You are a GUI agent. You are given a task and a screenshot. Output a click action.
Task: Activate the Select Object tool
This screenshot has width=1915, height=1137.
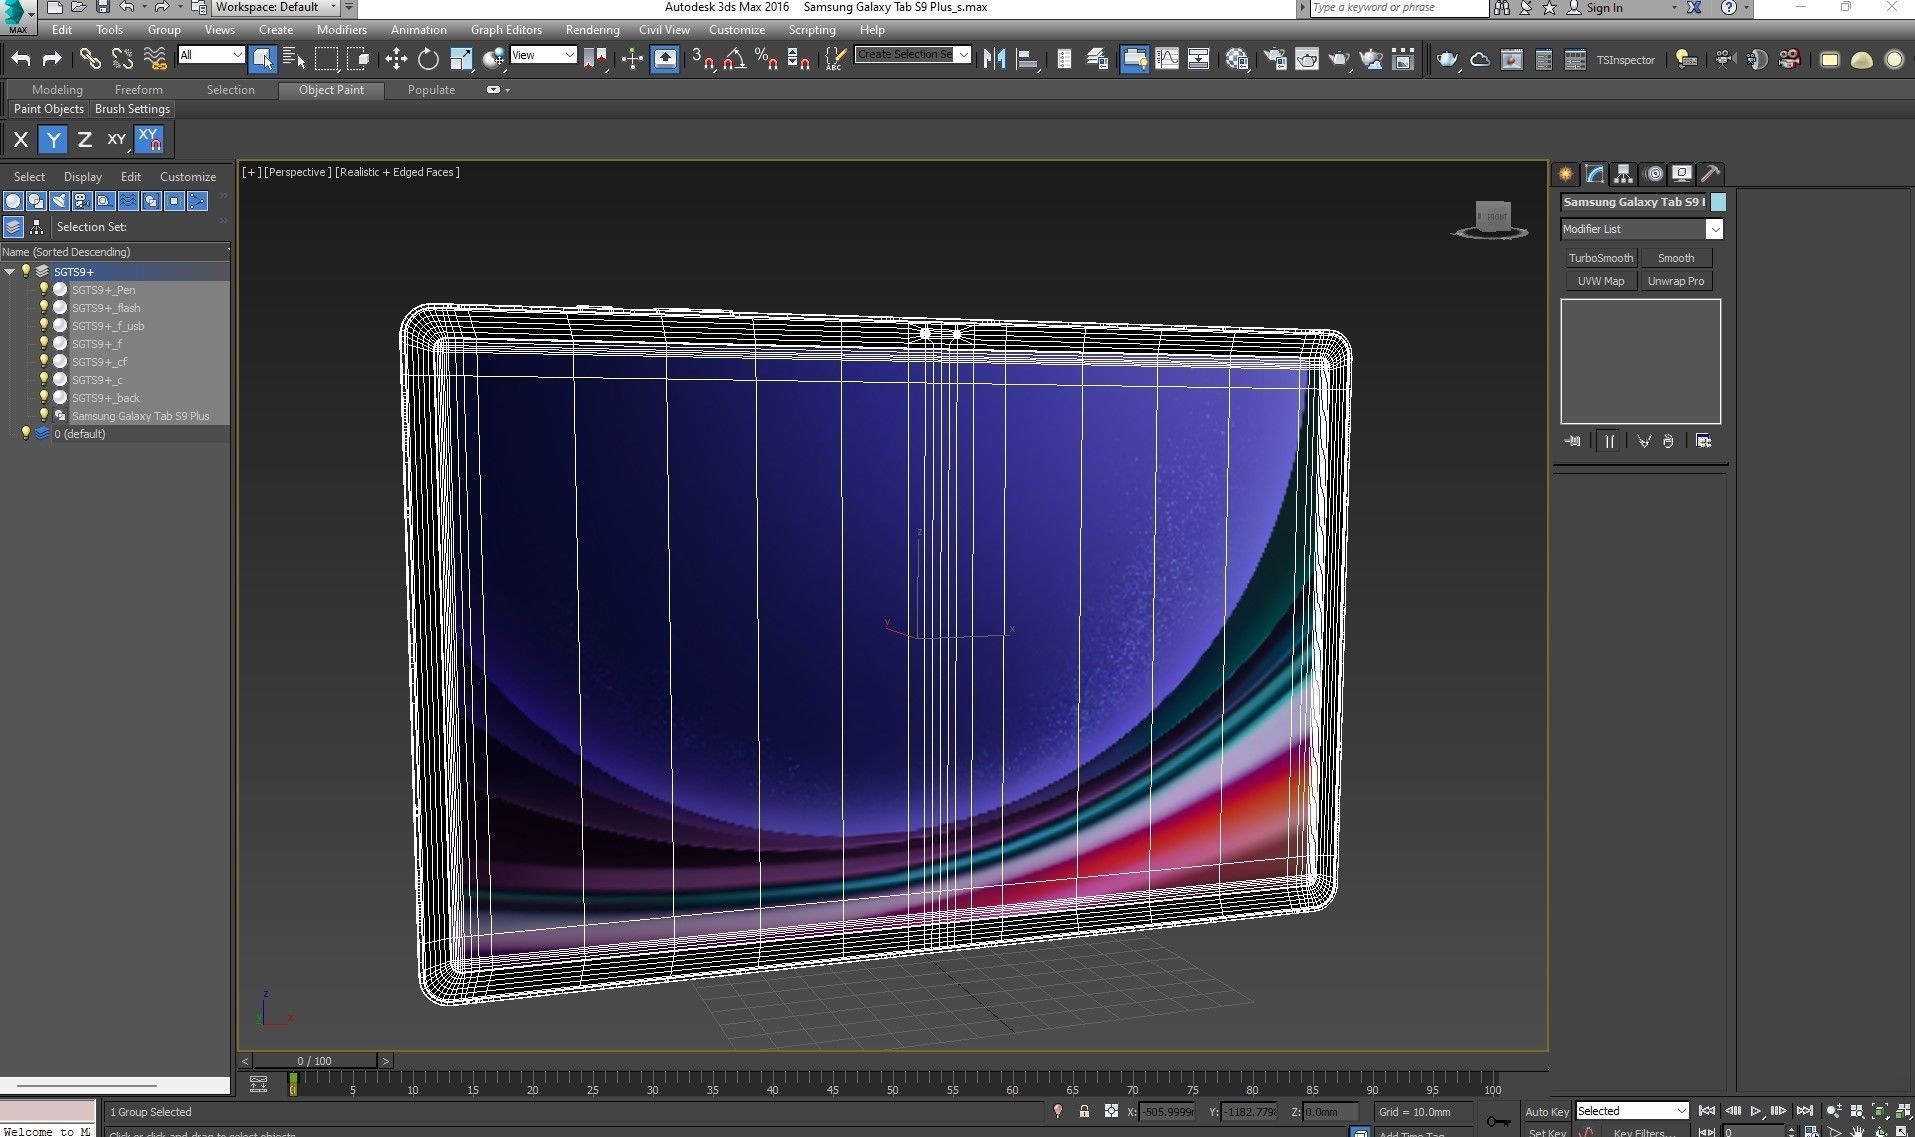pyautogui.click(x=262, y=59)
